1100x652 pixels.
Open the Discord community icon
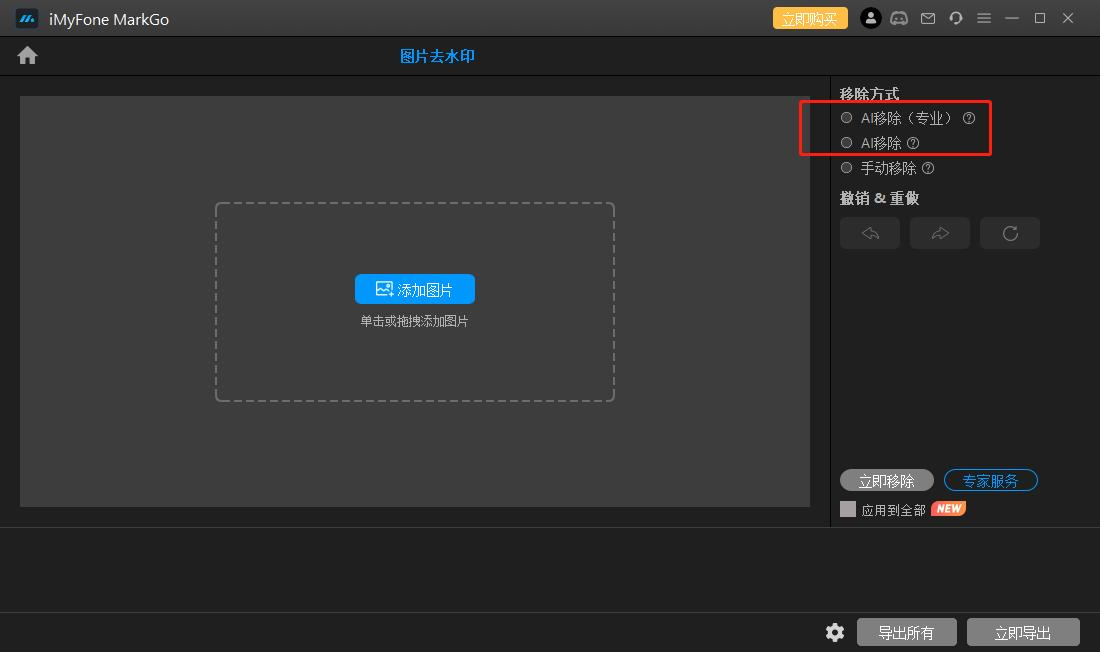(899, 18)
